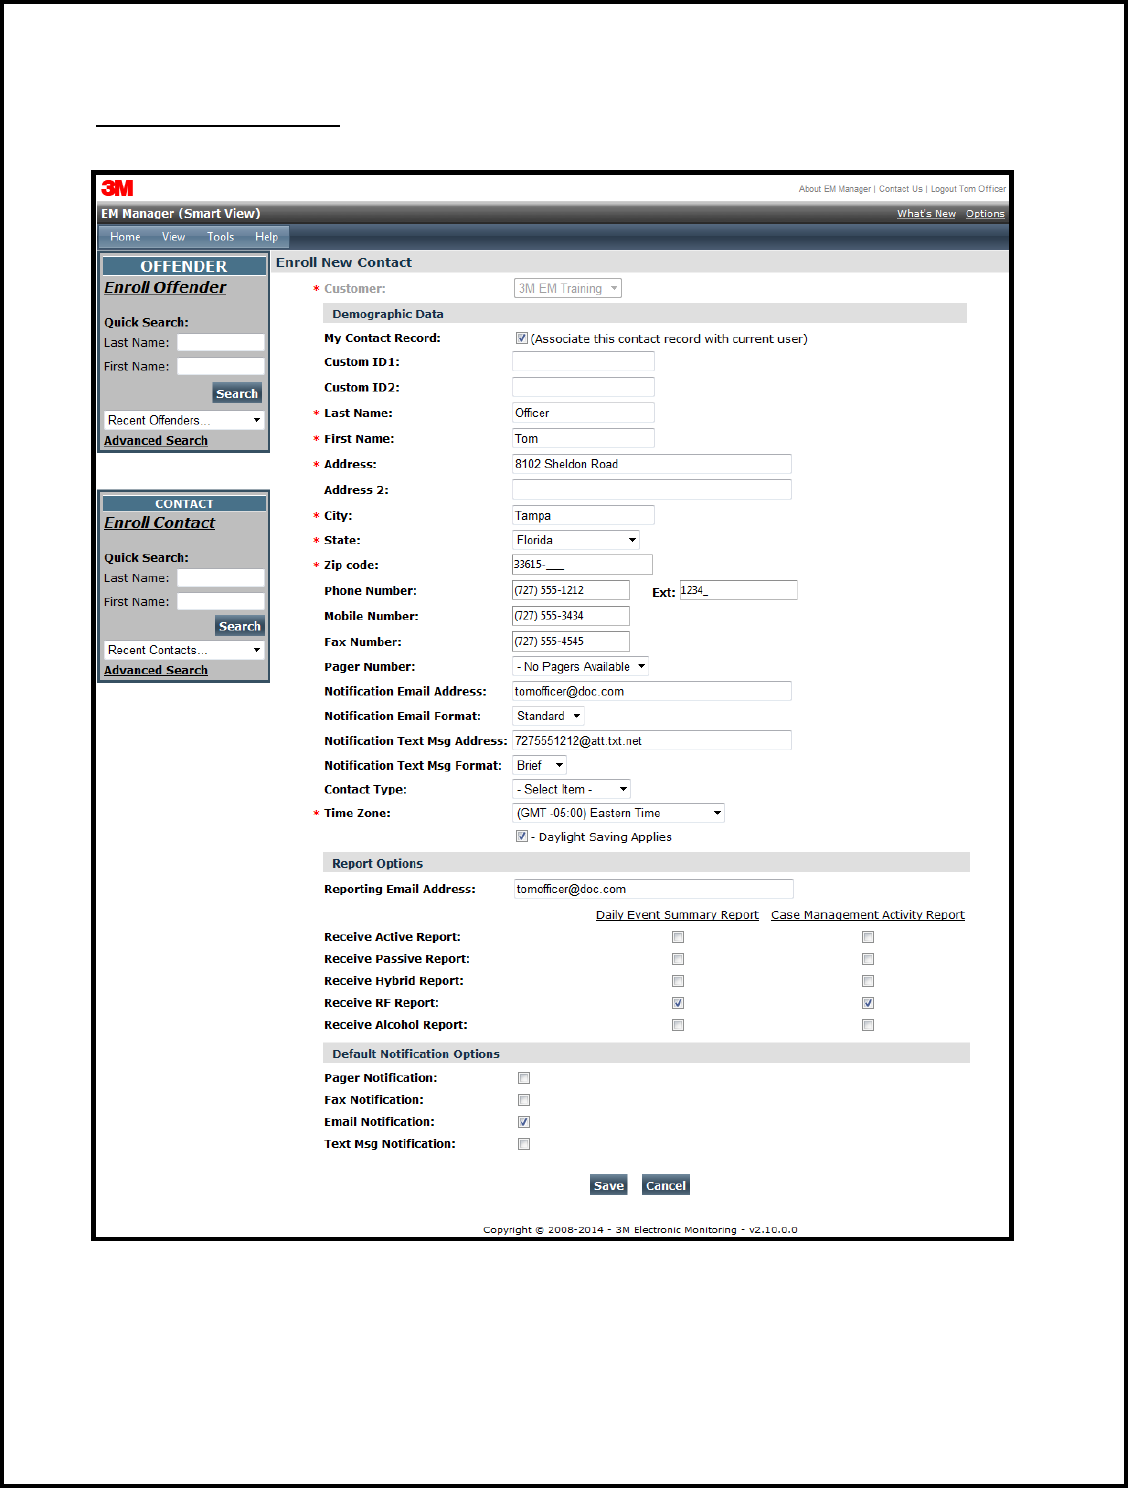Viewport: 1128px width, 1488px height.
Task: Uncheck RF Report Case Management checkbox
Action: click(x=868, y=1003)
